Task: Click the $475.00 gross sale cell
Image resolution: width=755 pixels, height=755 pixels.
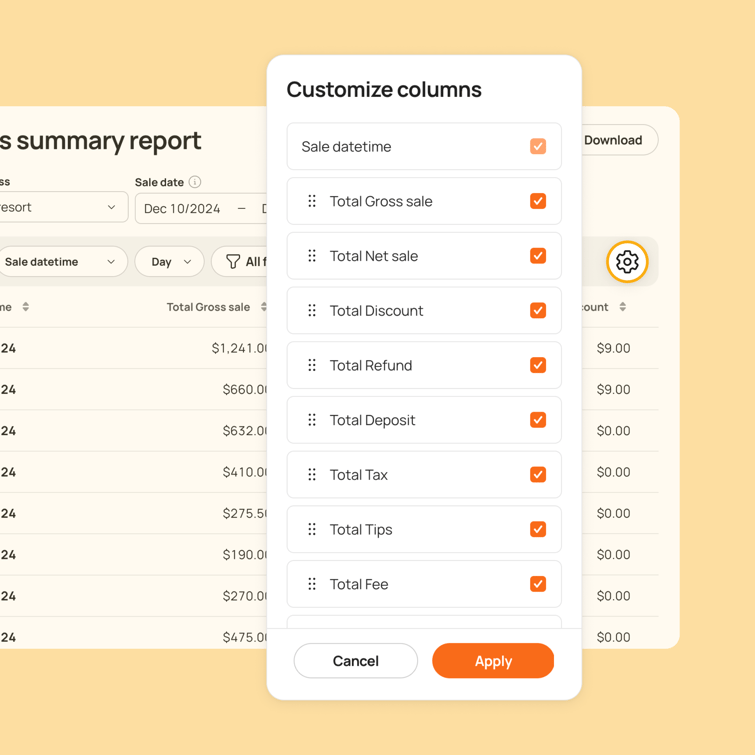Action: (245, 637)
